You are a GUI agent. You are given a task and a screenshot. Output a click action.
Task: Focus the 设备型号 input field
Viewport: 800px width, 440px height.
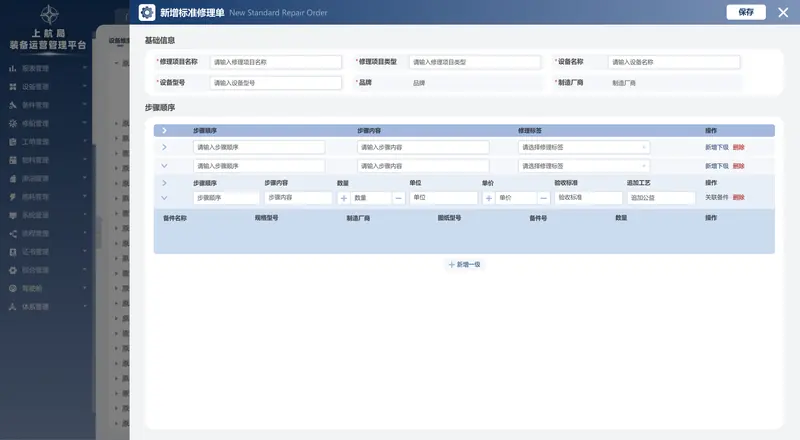276,83
